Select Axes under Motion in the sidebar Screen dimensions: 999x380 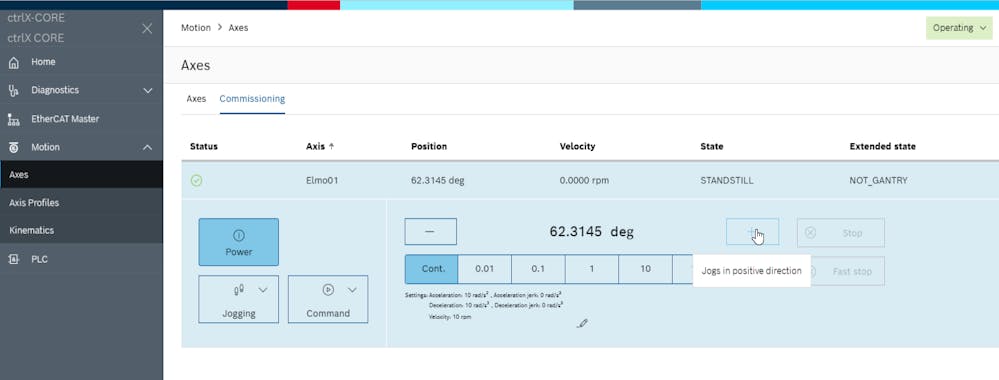82,174
